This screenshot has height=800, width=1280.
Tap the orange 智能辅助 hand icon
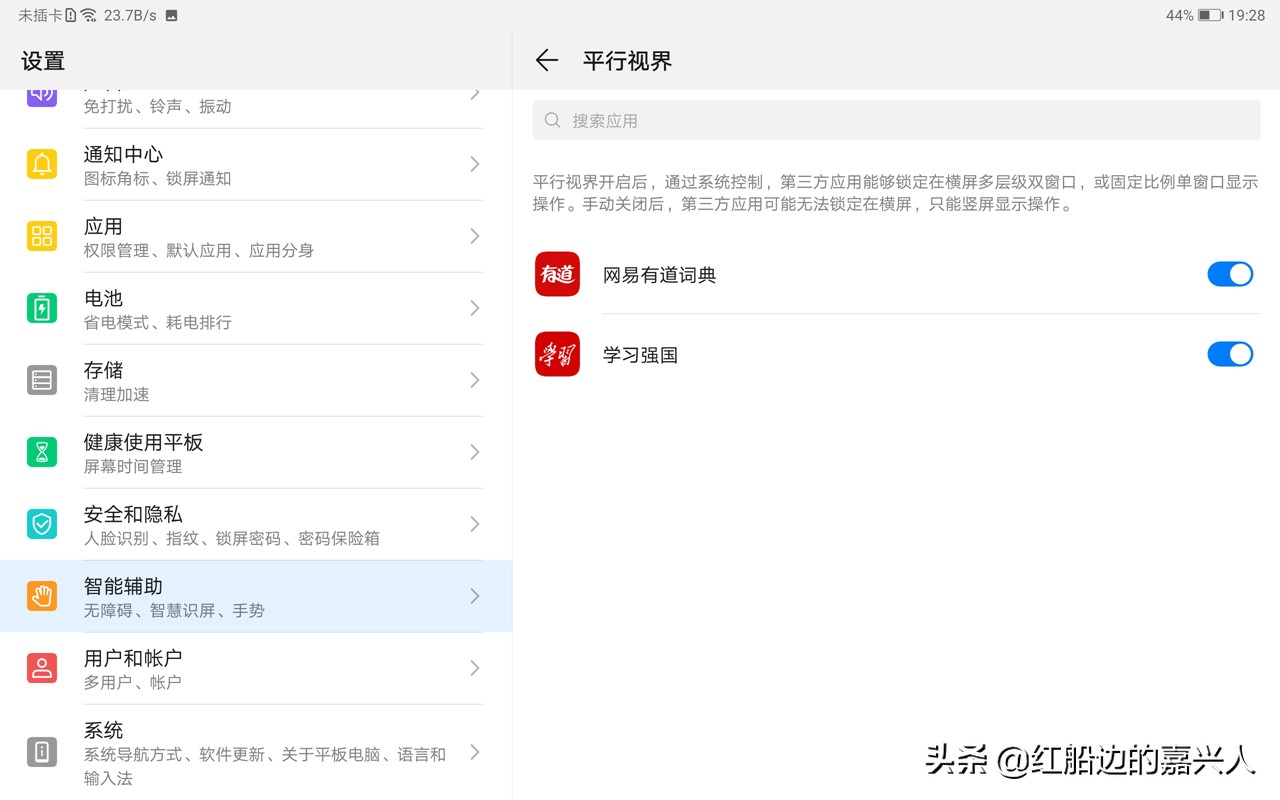41,597
